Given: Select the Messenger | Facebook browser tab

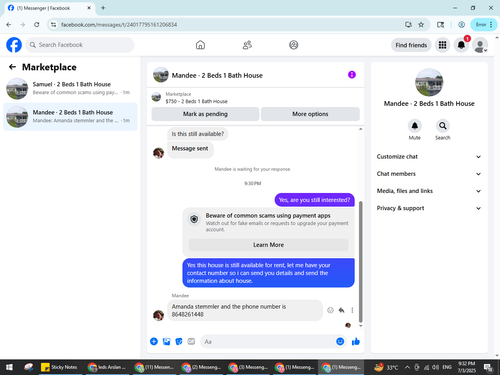Looking at the screenshot, I should 50,8.
